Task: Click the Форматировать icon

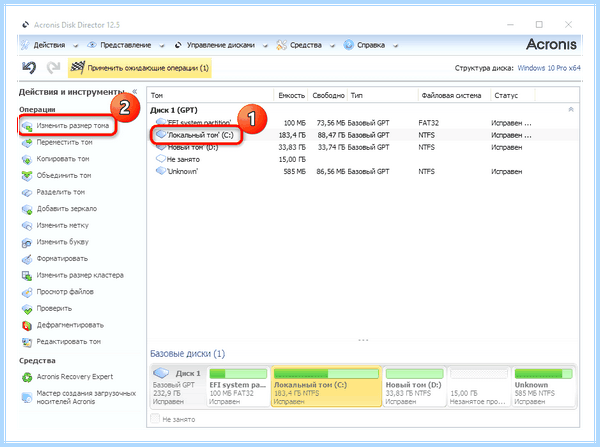Action: pos(27,259)
